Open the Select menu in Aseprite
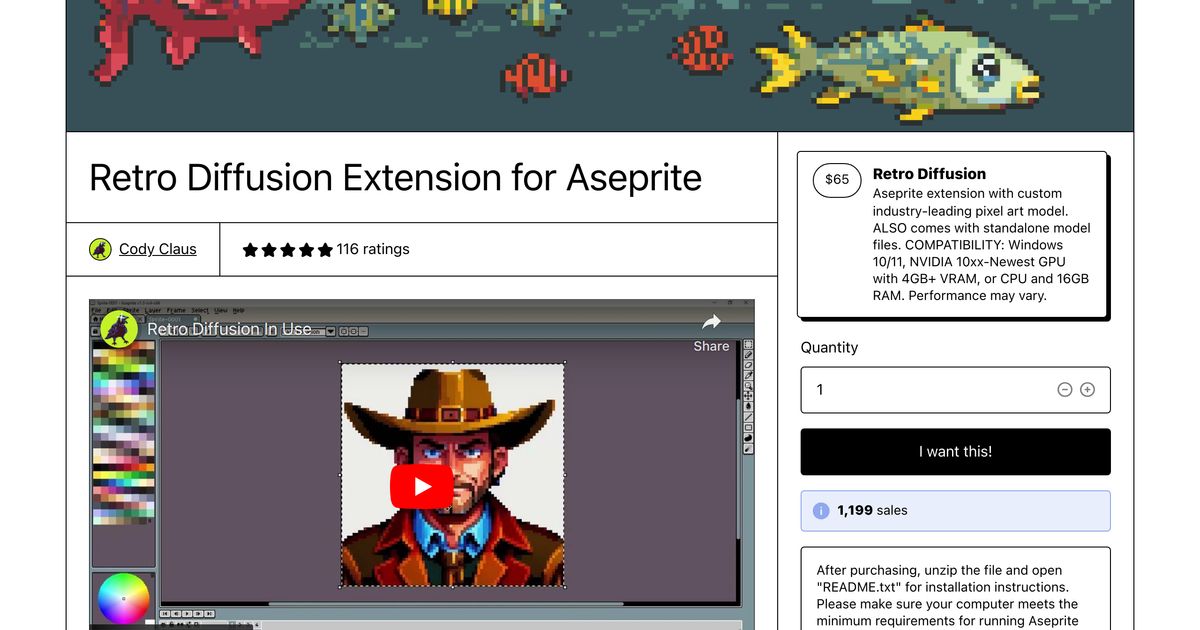 [x=198, y=310]
